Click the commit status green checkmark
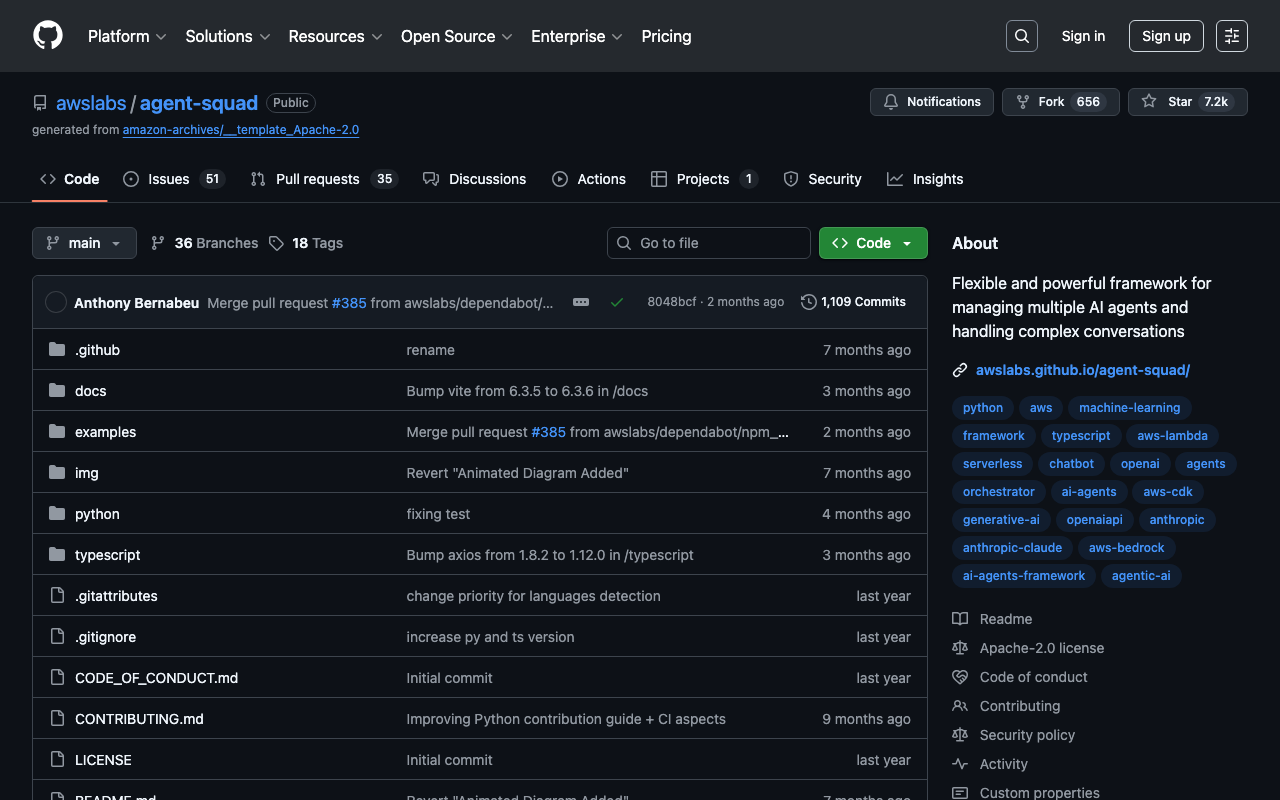Image resolution: width=1280 pixels, height=800 pixels. pyautogui.click(x=617, y=302)
